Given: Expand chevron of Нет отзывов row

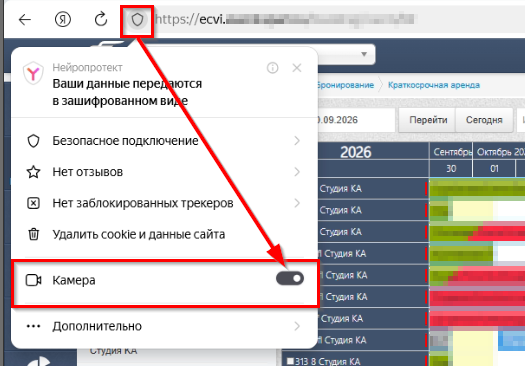Looking at the screenshot, I should pyautogui.click(x=297, y=172).
